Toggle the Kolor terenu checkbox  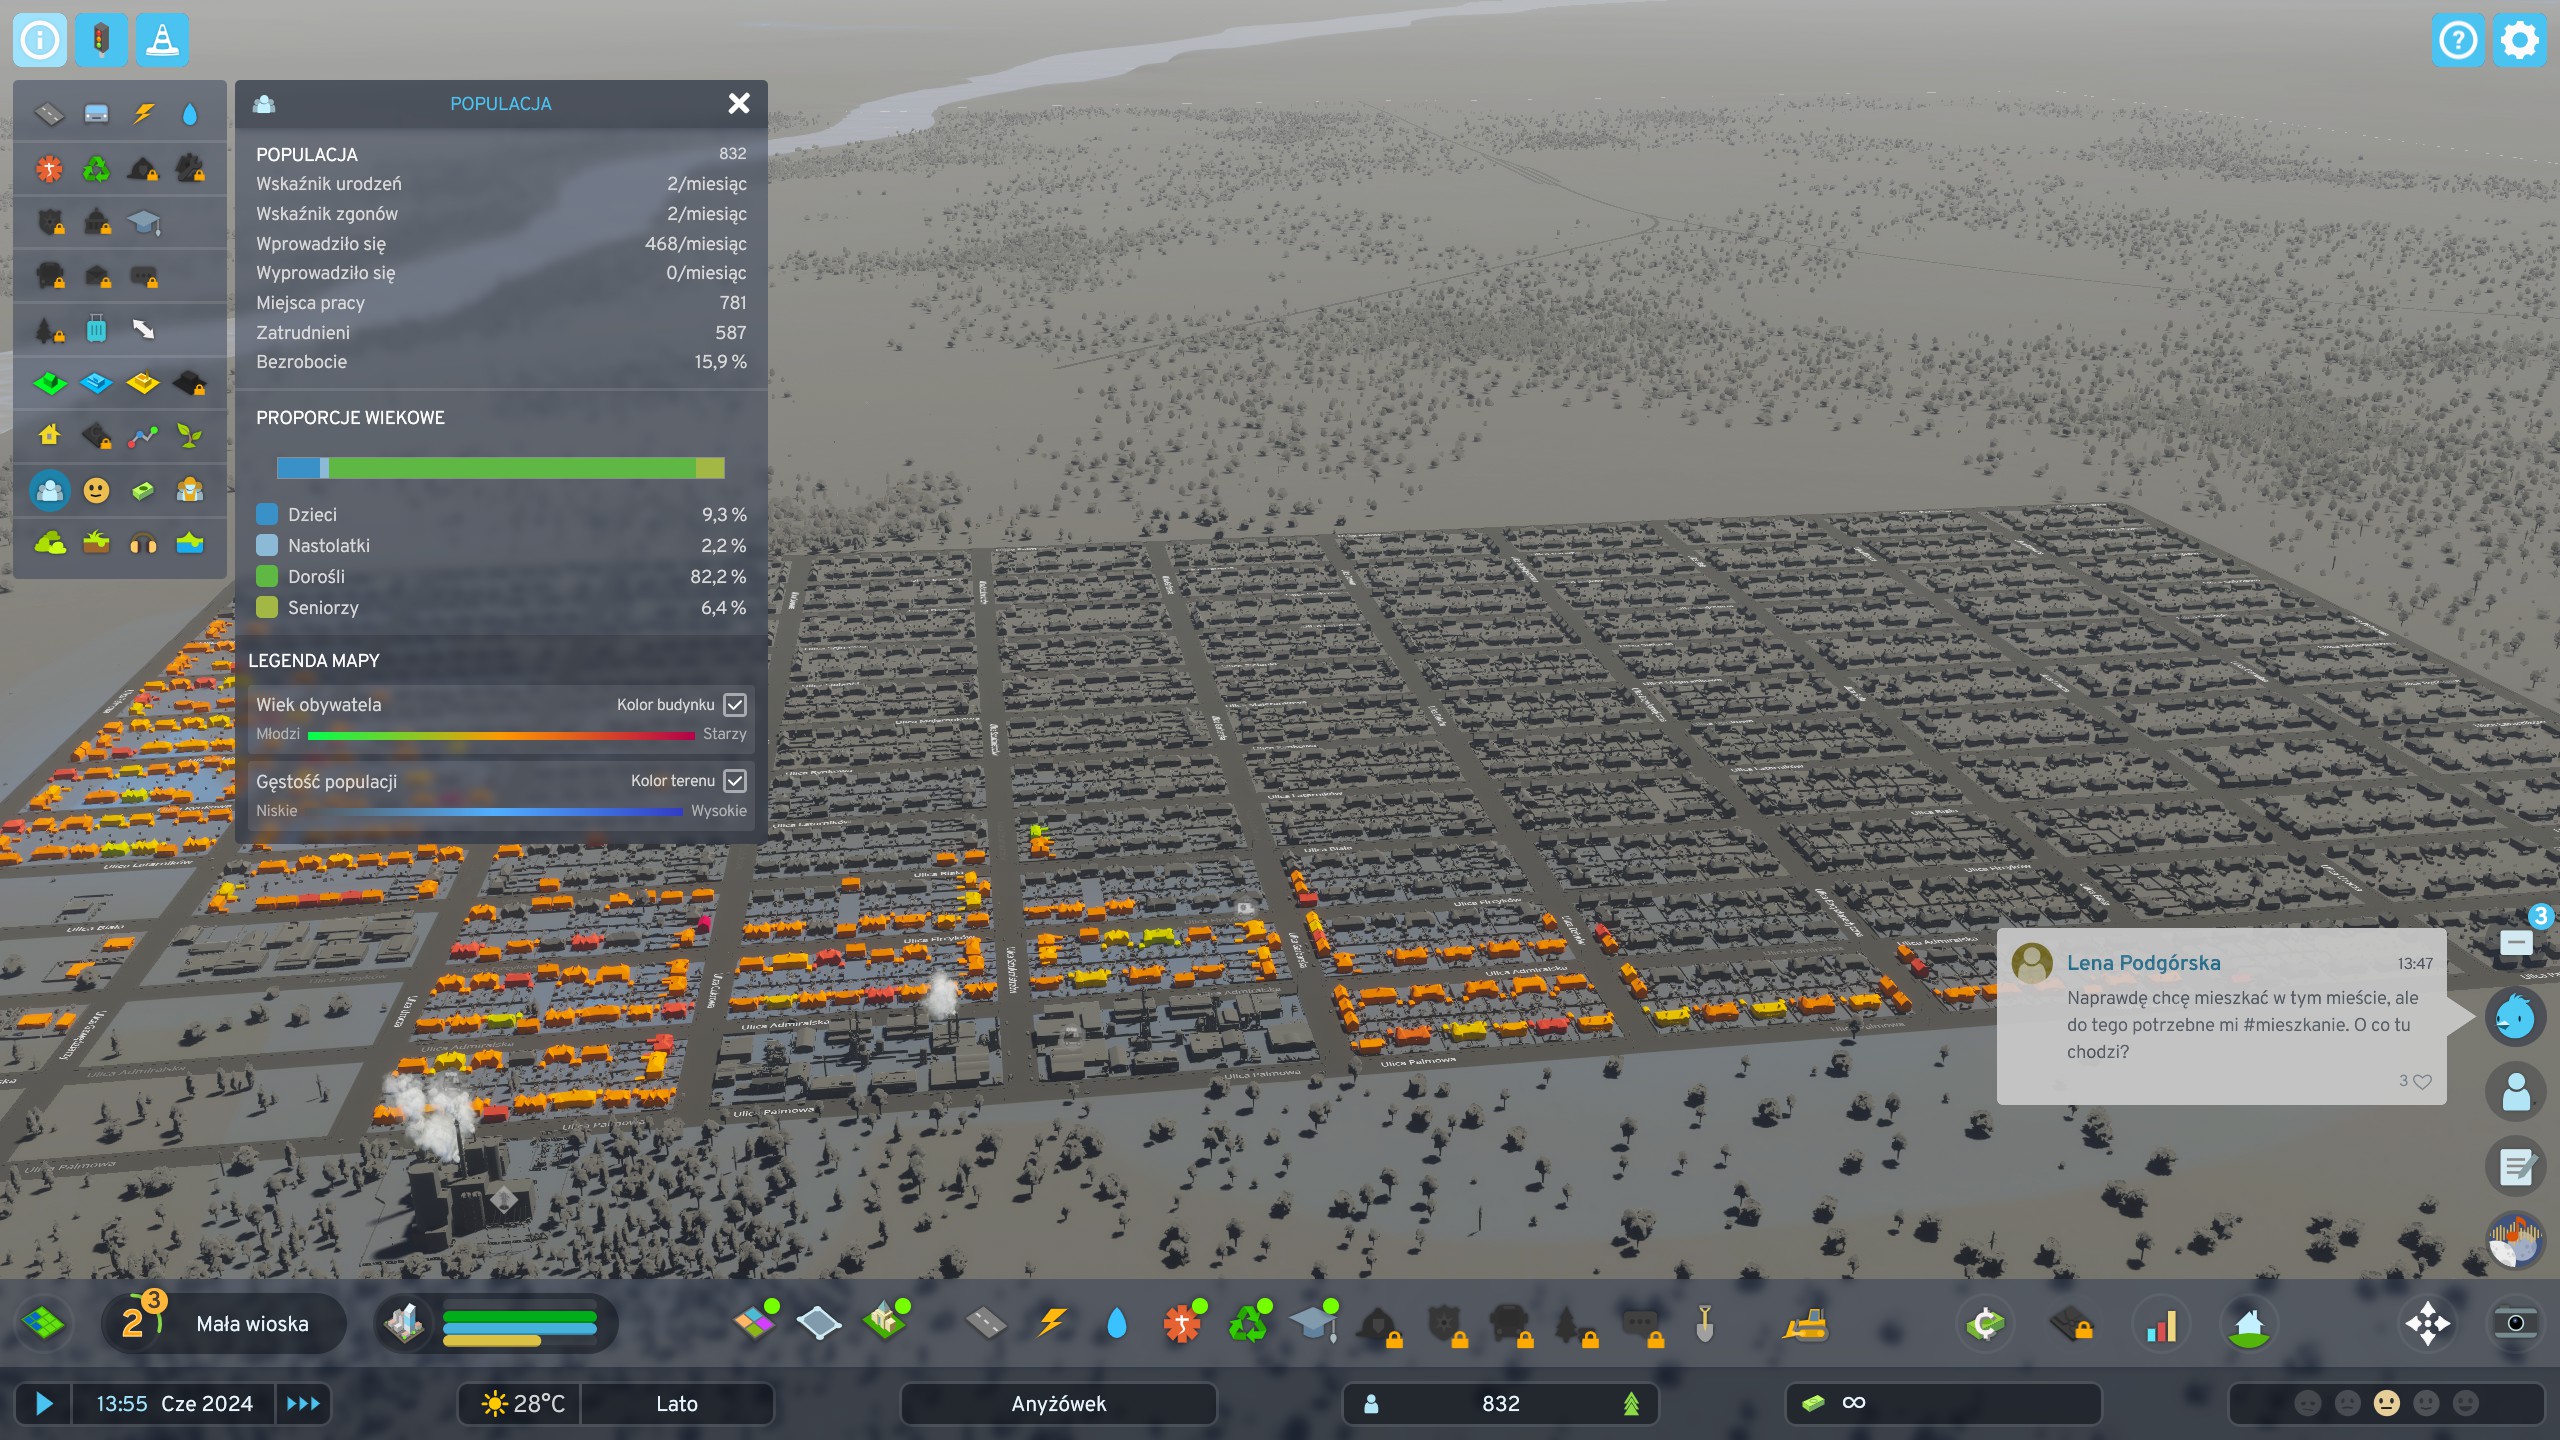[x=735, y=781]
